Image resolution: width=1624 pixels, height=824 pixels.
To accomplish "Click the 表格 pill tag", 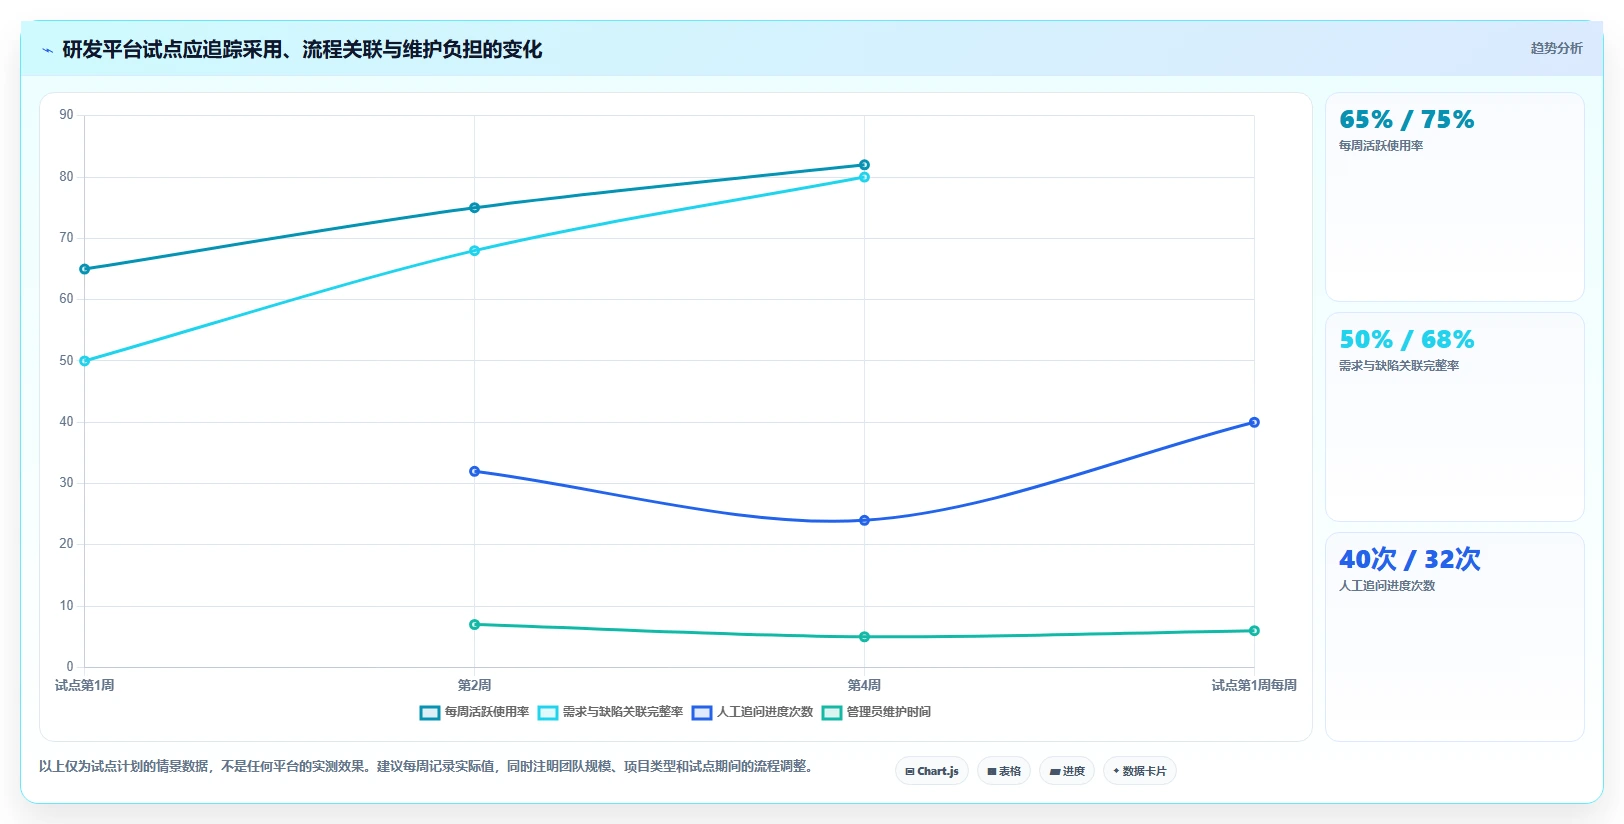I will (1004, 771).
